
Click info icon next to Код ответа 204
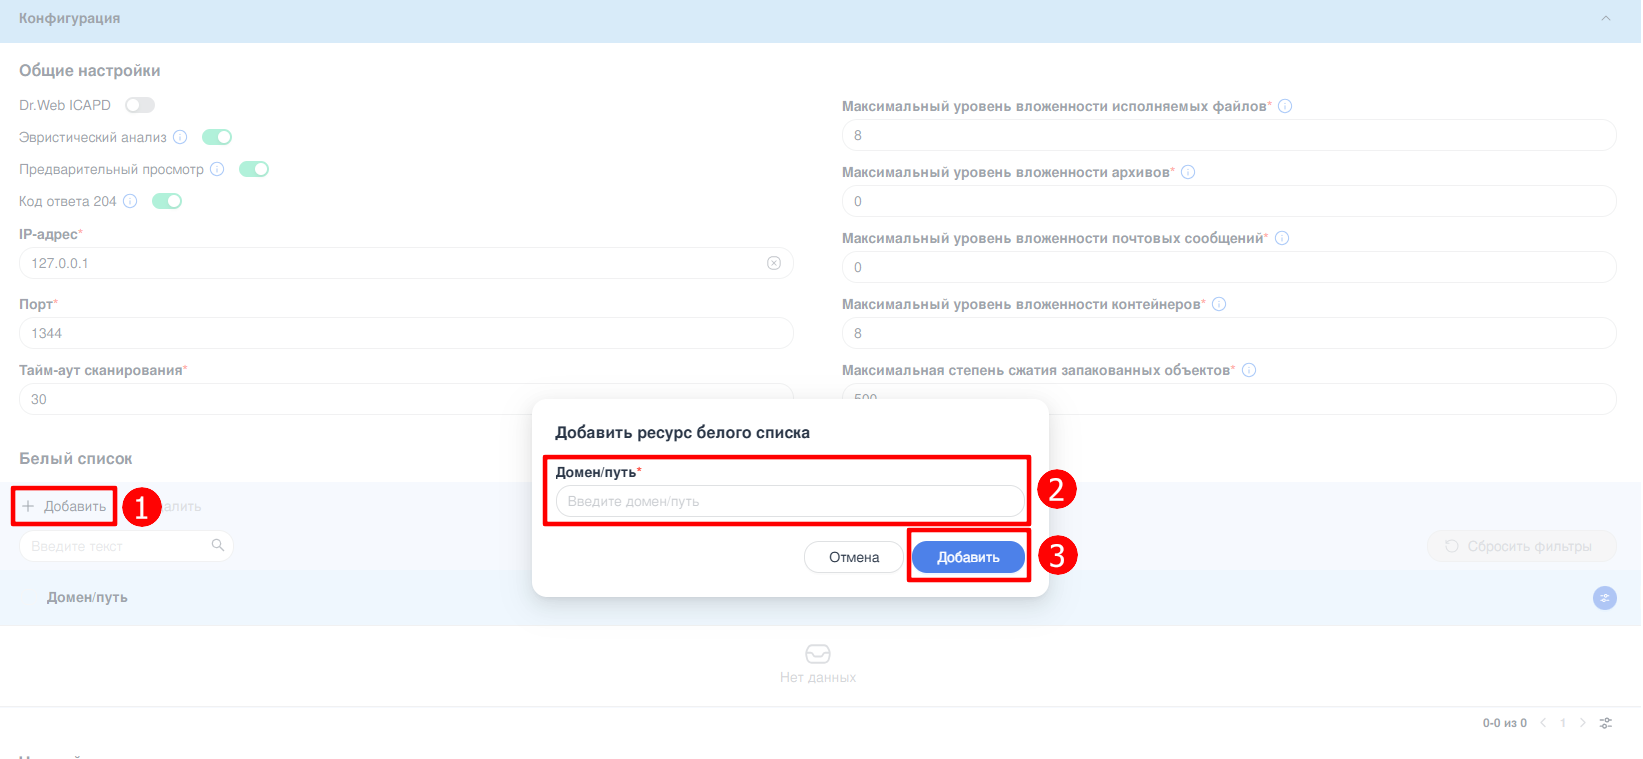(130, 201)
